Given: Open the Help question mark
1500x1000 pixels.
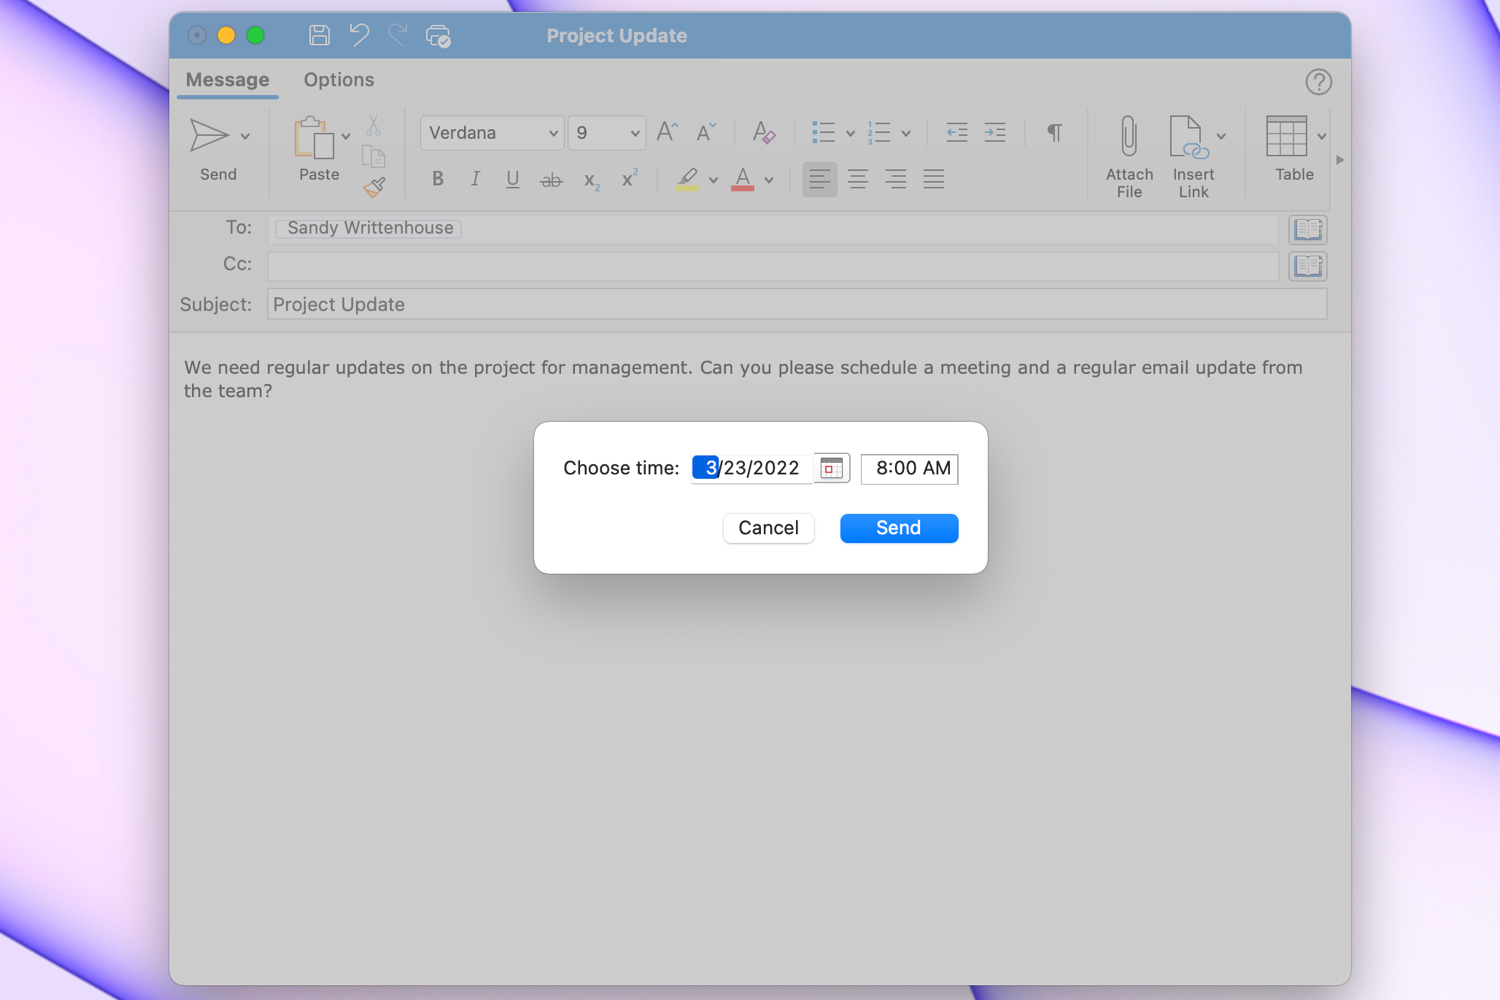Looking at the screenshot, I should [x=1319, y=82].
